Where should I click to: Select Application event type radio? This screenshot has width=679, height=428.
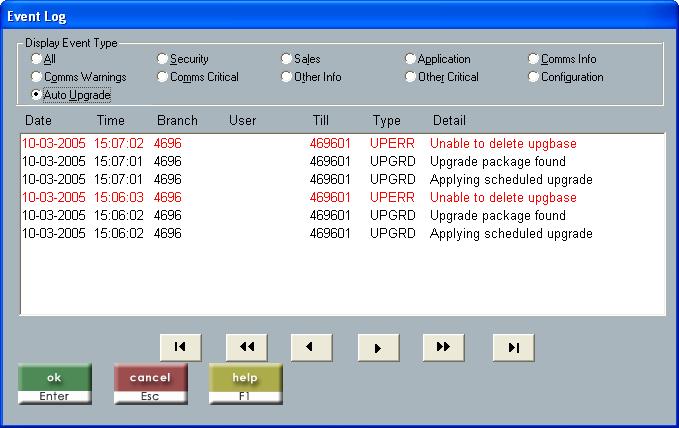tap(437, 58)
